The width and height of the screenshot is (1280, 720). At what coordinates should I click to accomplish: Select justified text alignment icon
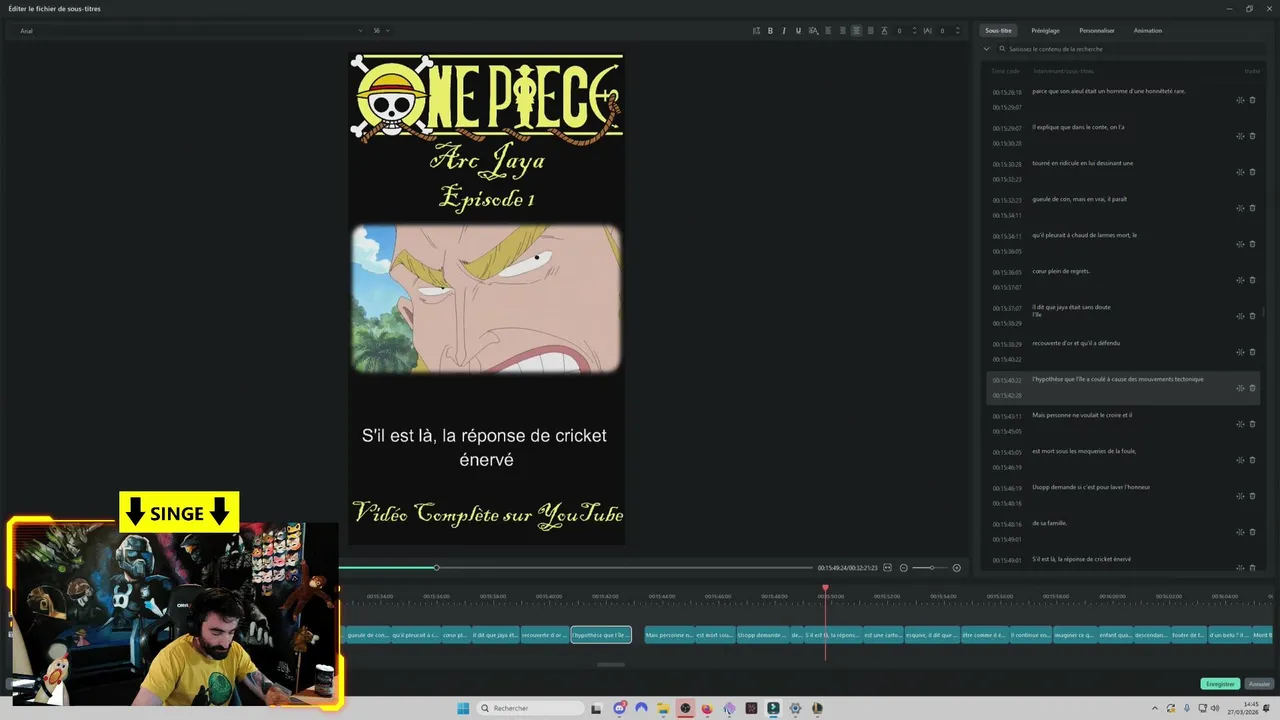[x=870, y=31]
